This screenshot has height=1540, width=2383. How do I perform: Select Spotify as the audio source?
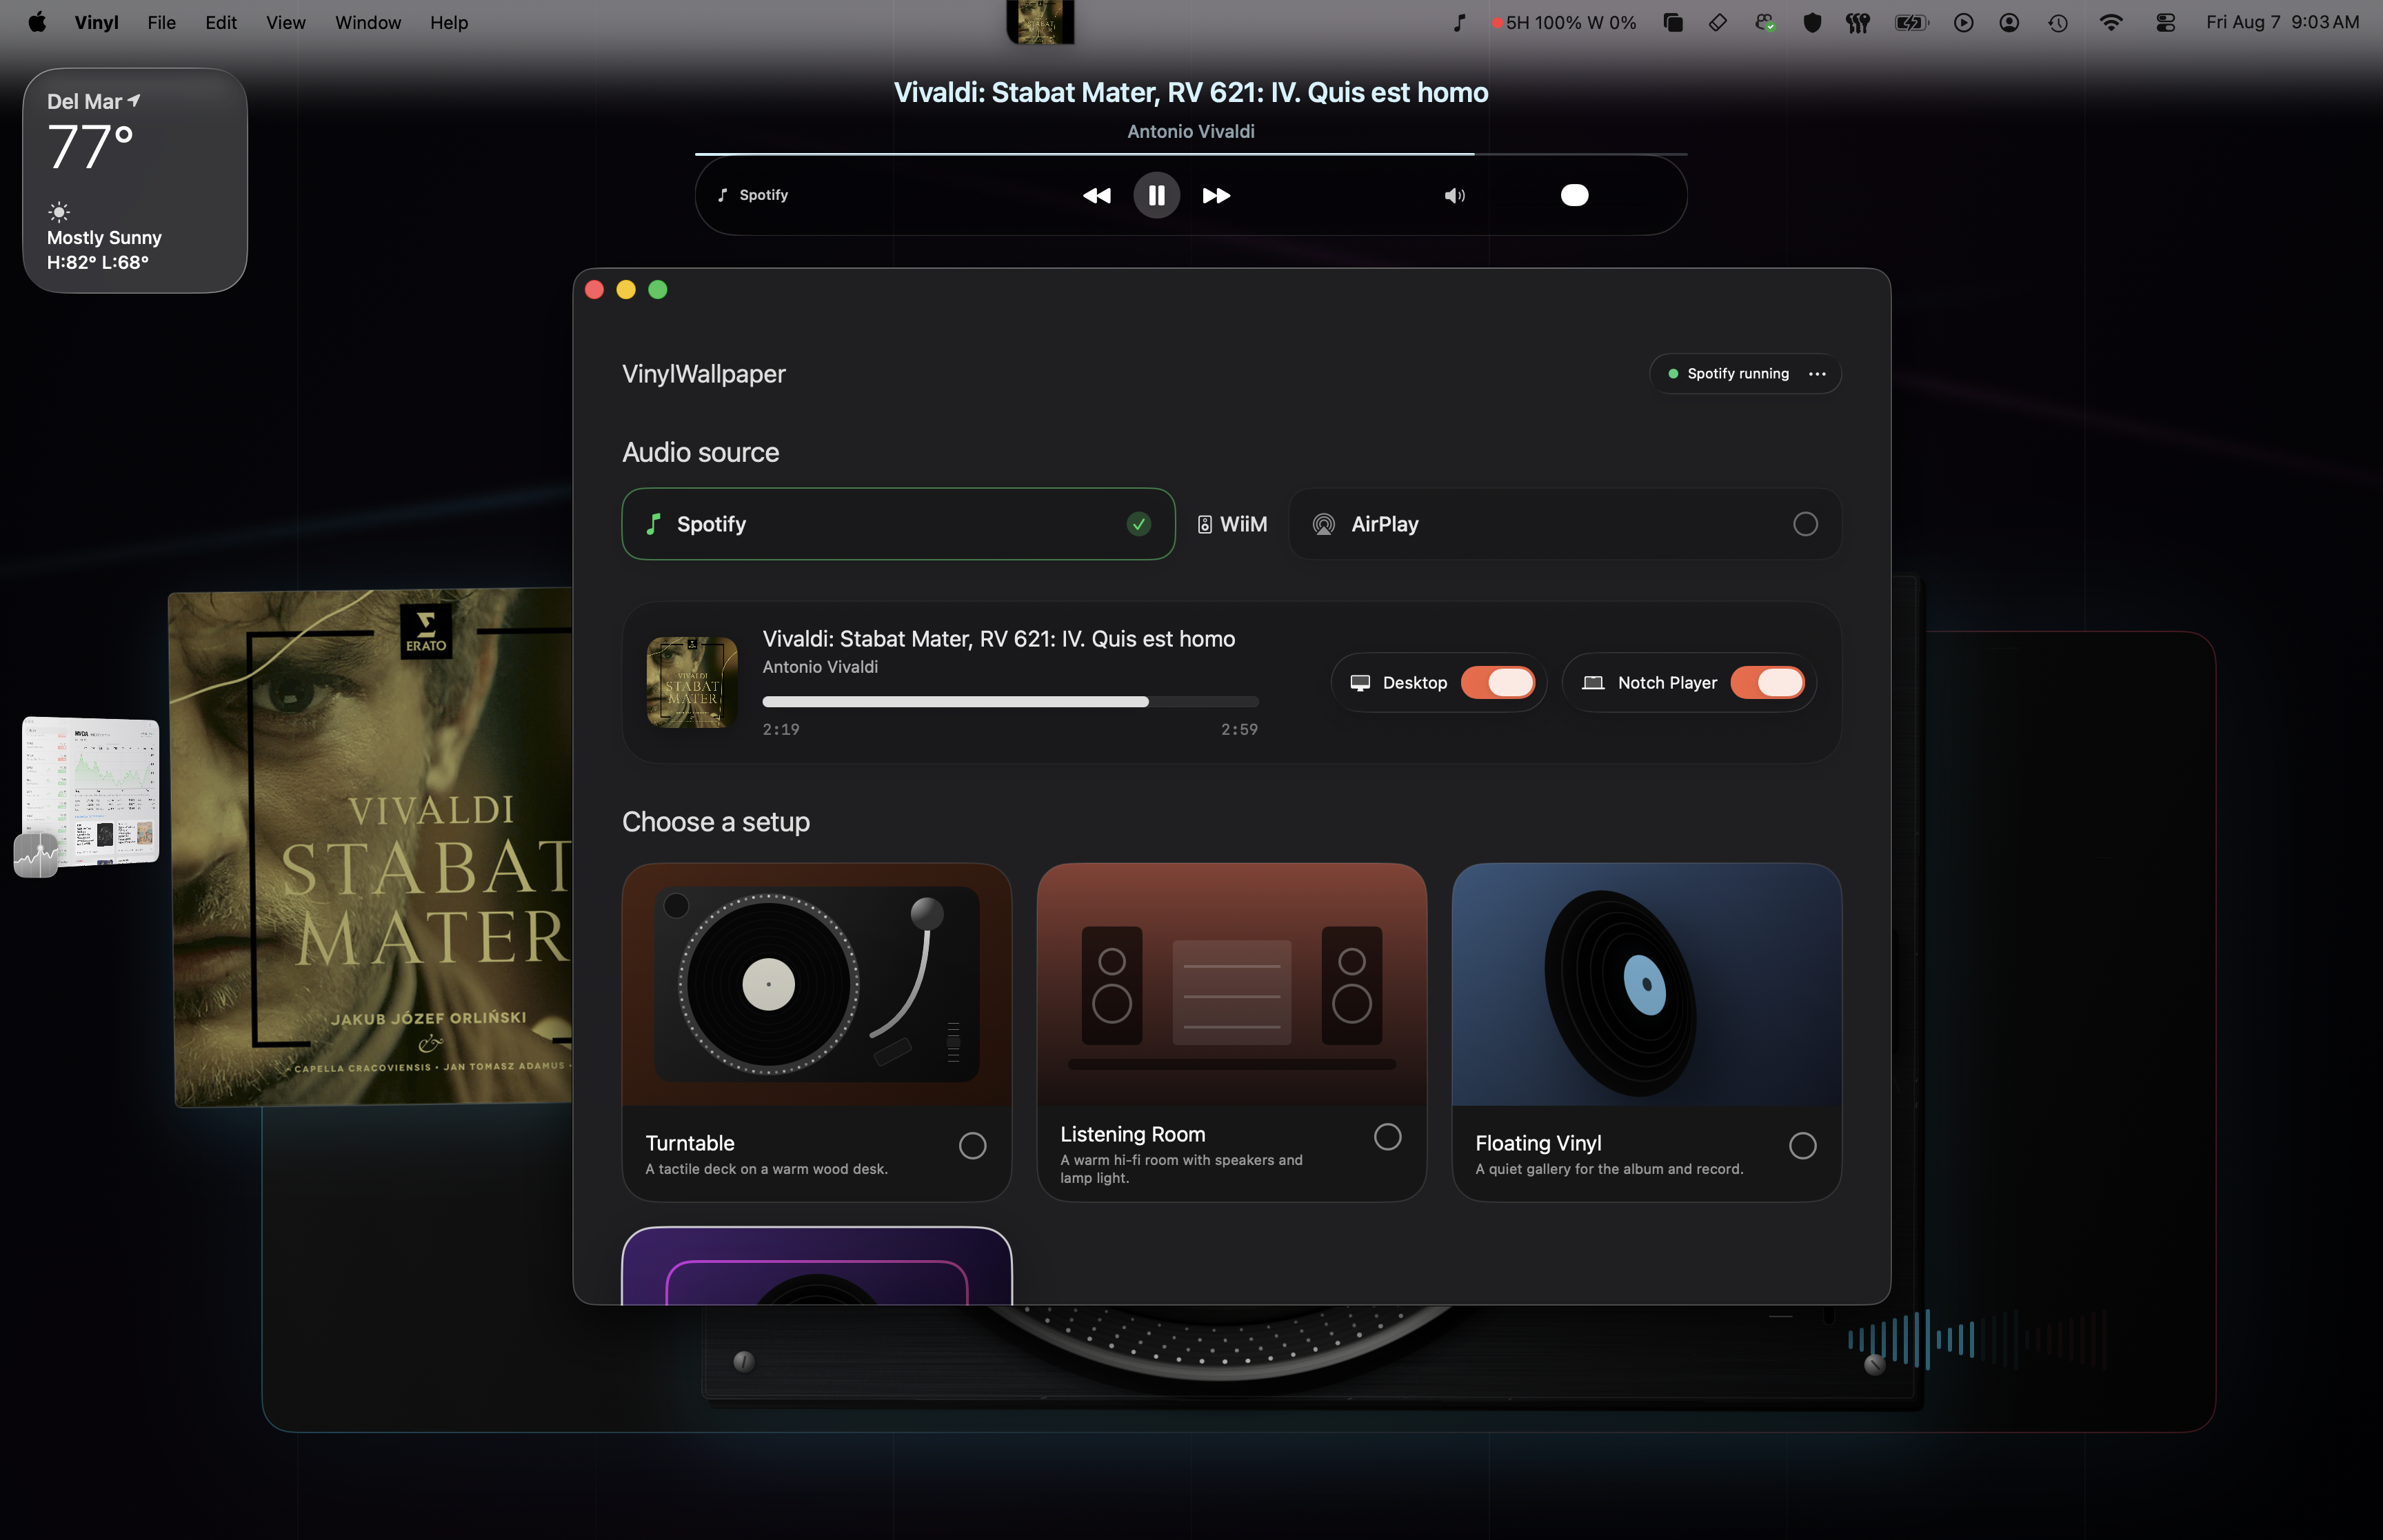[898, 524]
